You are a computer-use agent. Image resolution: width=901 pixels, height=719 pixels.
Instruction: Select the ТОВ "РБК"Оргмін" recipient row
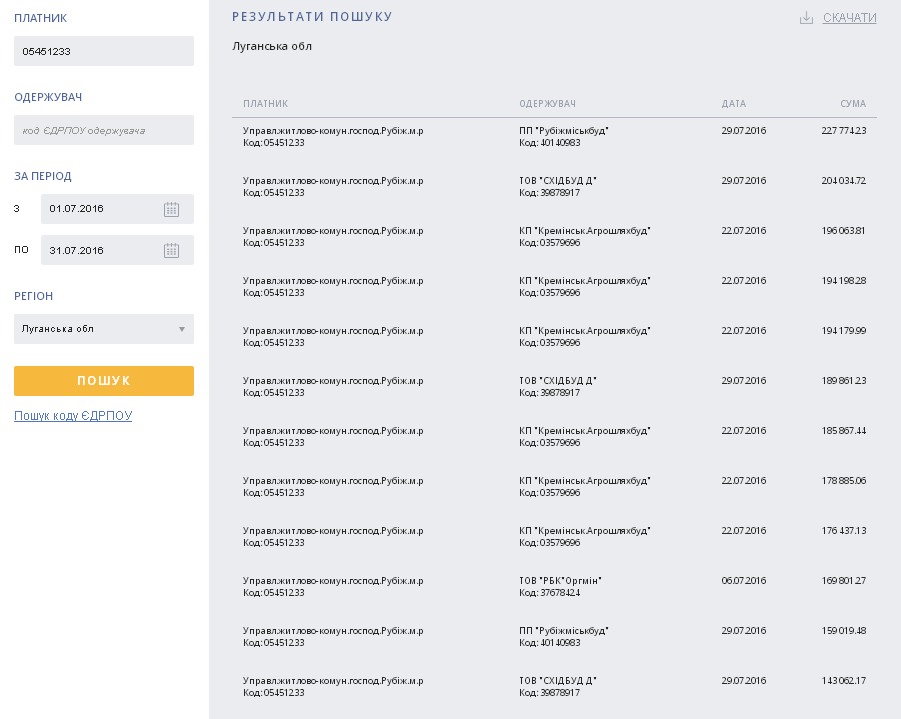point(554,587)
